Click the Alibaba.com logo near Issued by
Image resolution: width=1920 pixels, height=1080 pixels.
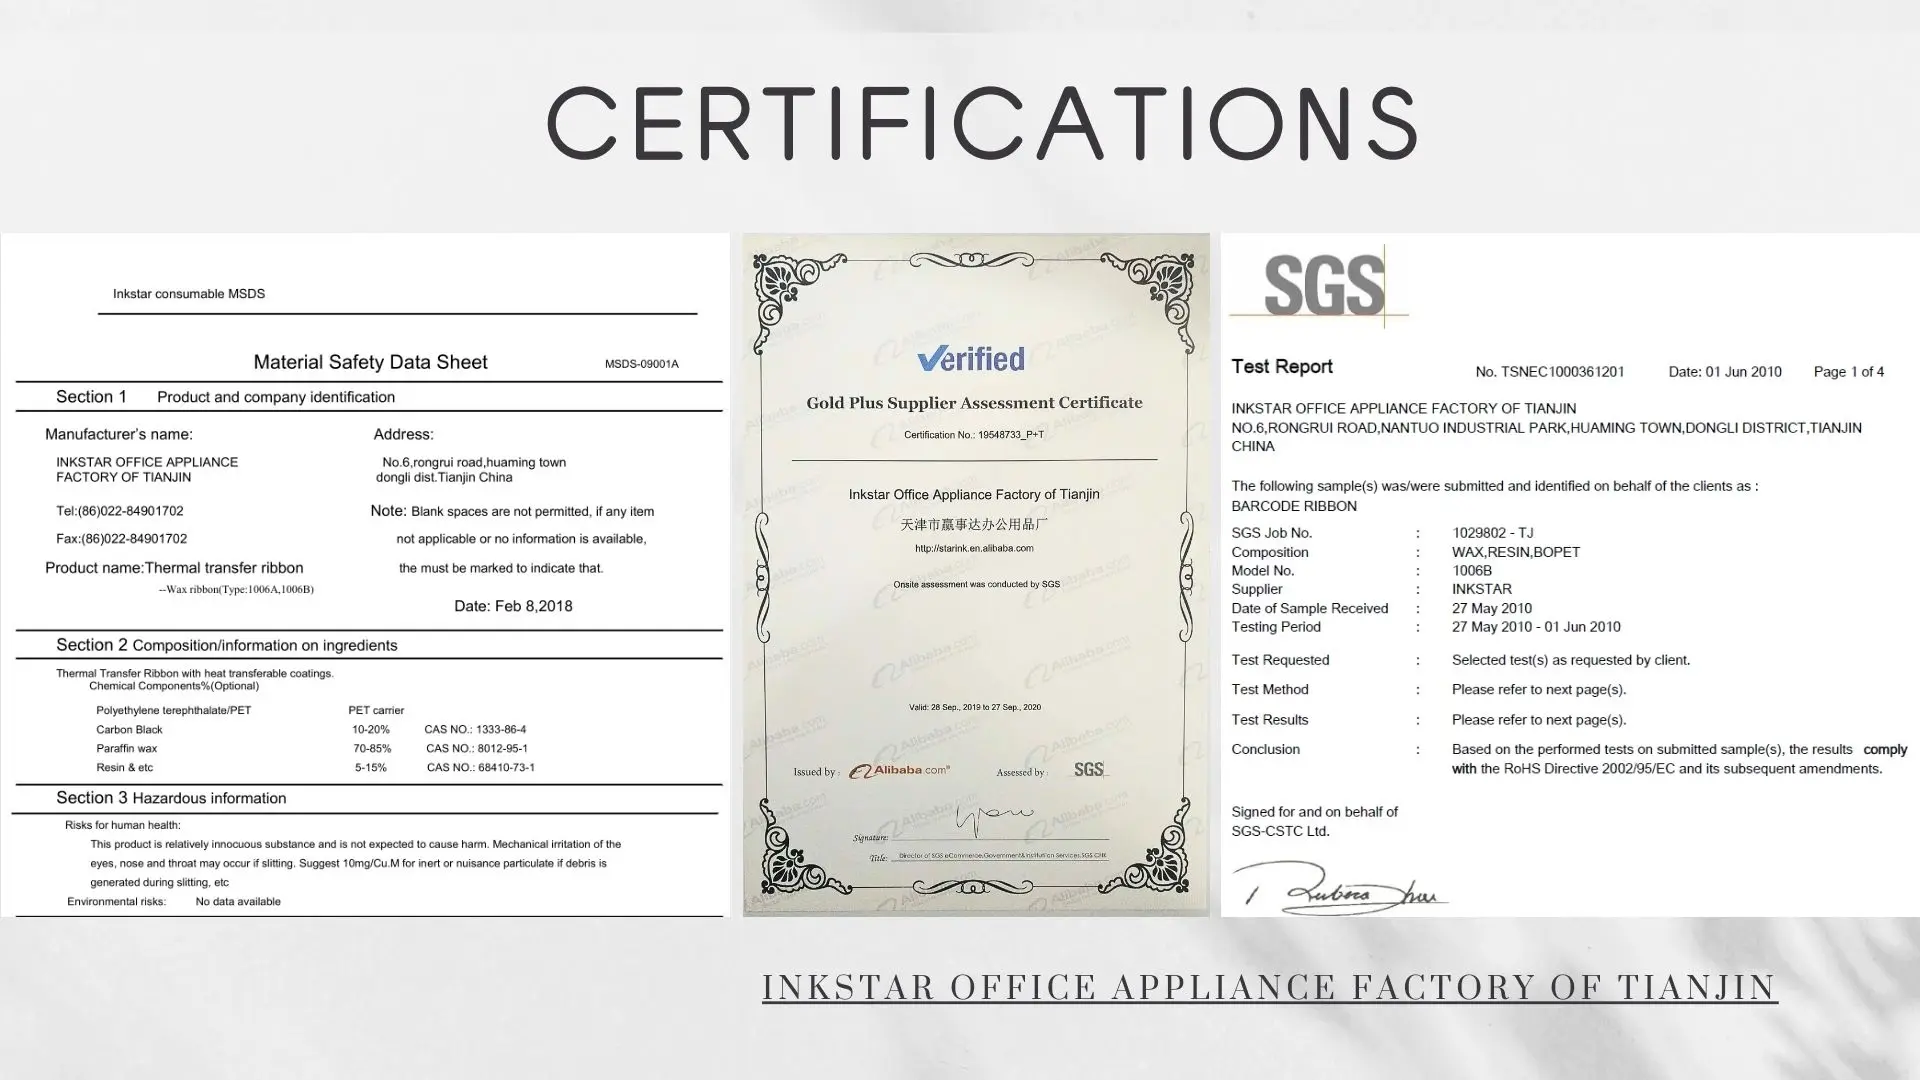pyautogui.click(x=899, y=771)
